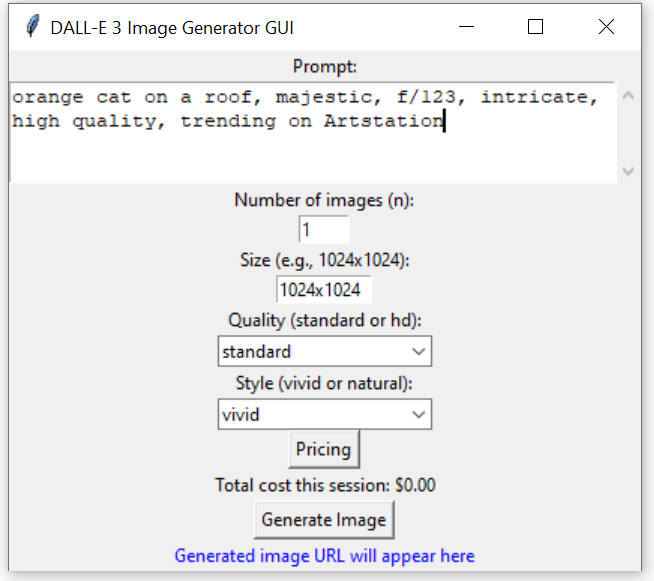Click the Generate Image button

click(324, 520)
